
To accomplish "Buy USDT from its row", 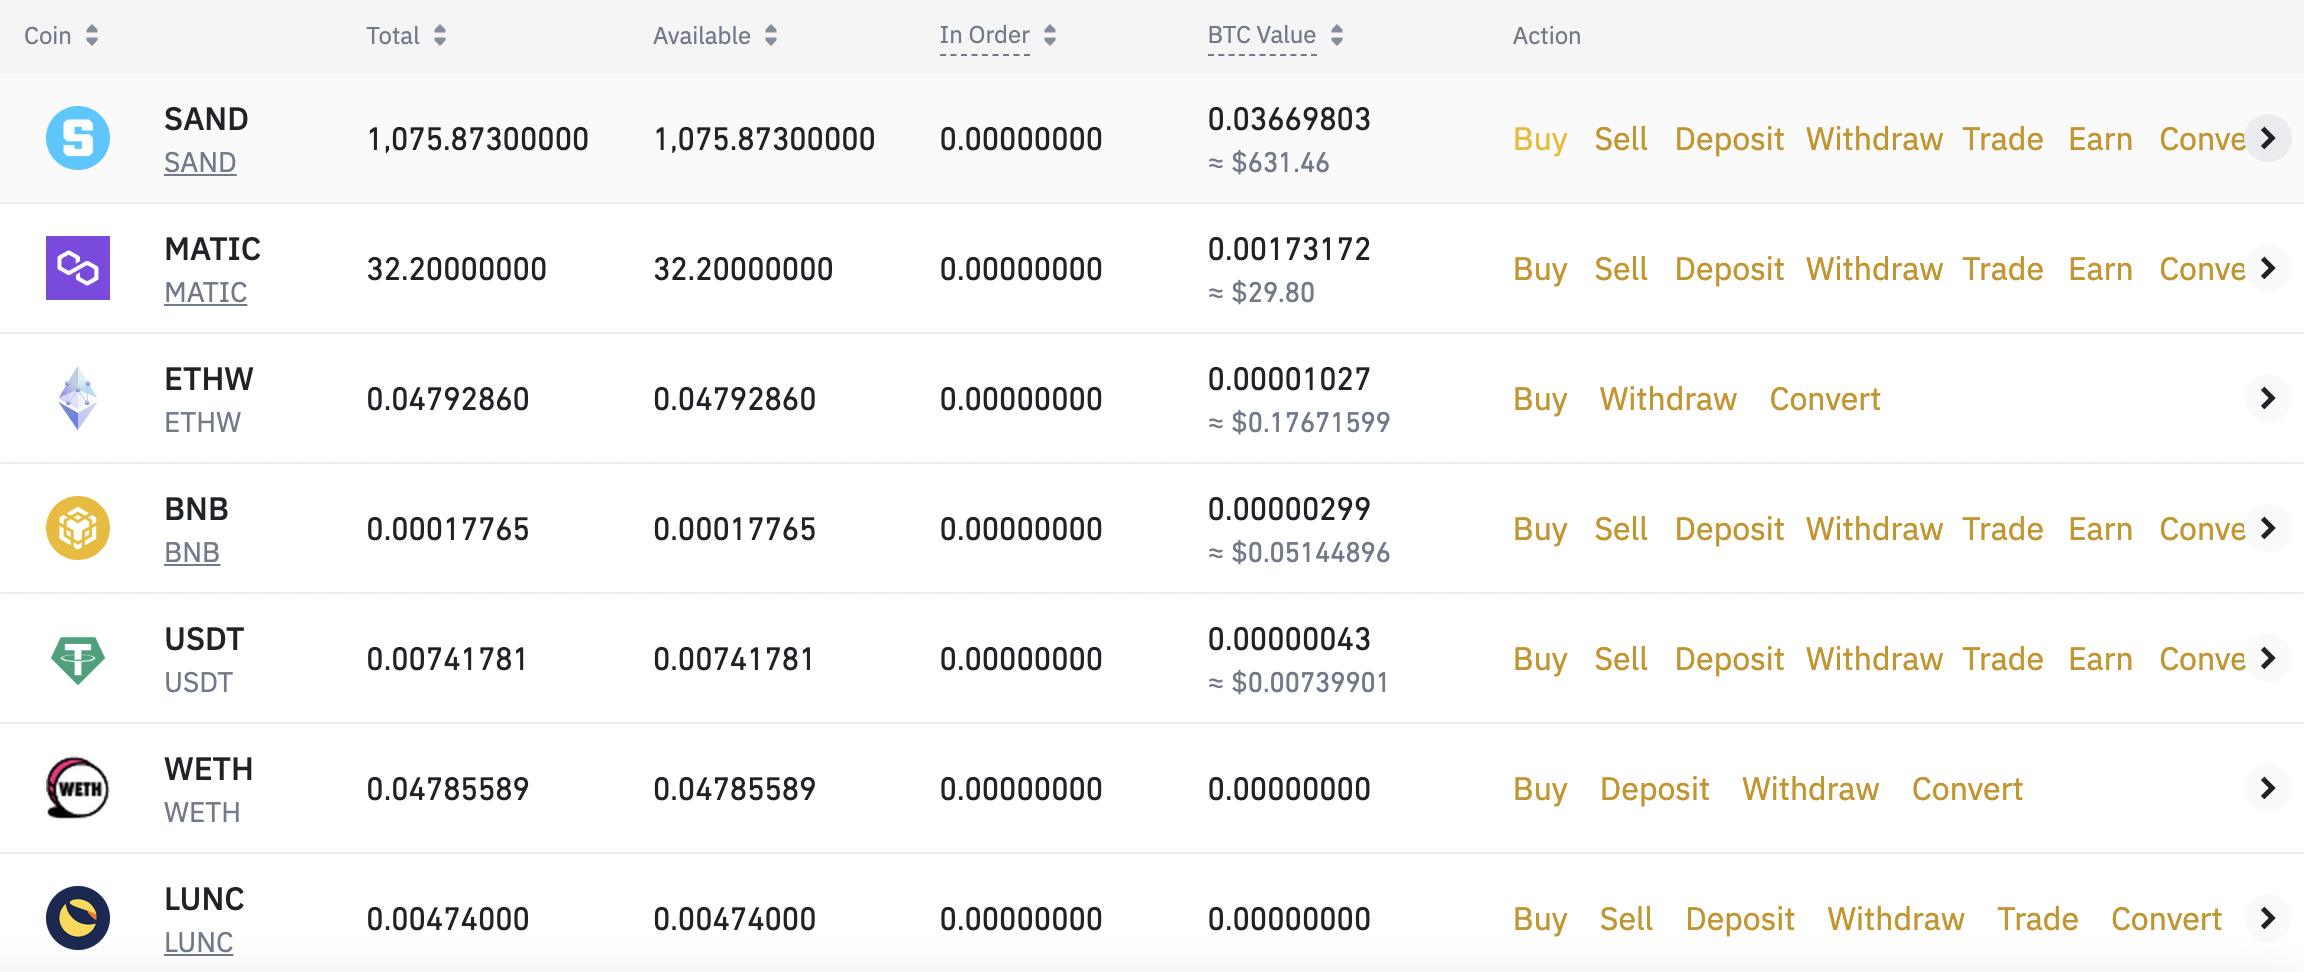I will tap(1540, 659).
